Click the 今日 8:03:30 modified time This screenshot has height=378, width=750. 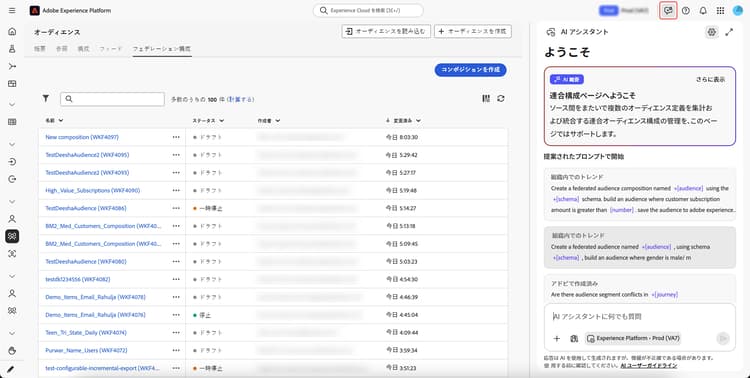[402, 137]
